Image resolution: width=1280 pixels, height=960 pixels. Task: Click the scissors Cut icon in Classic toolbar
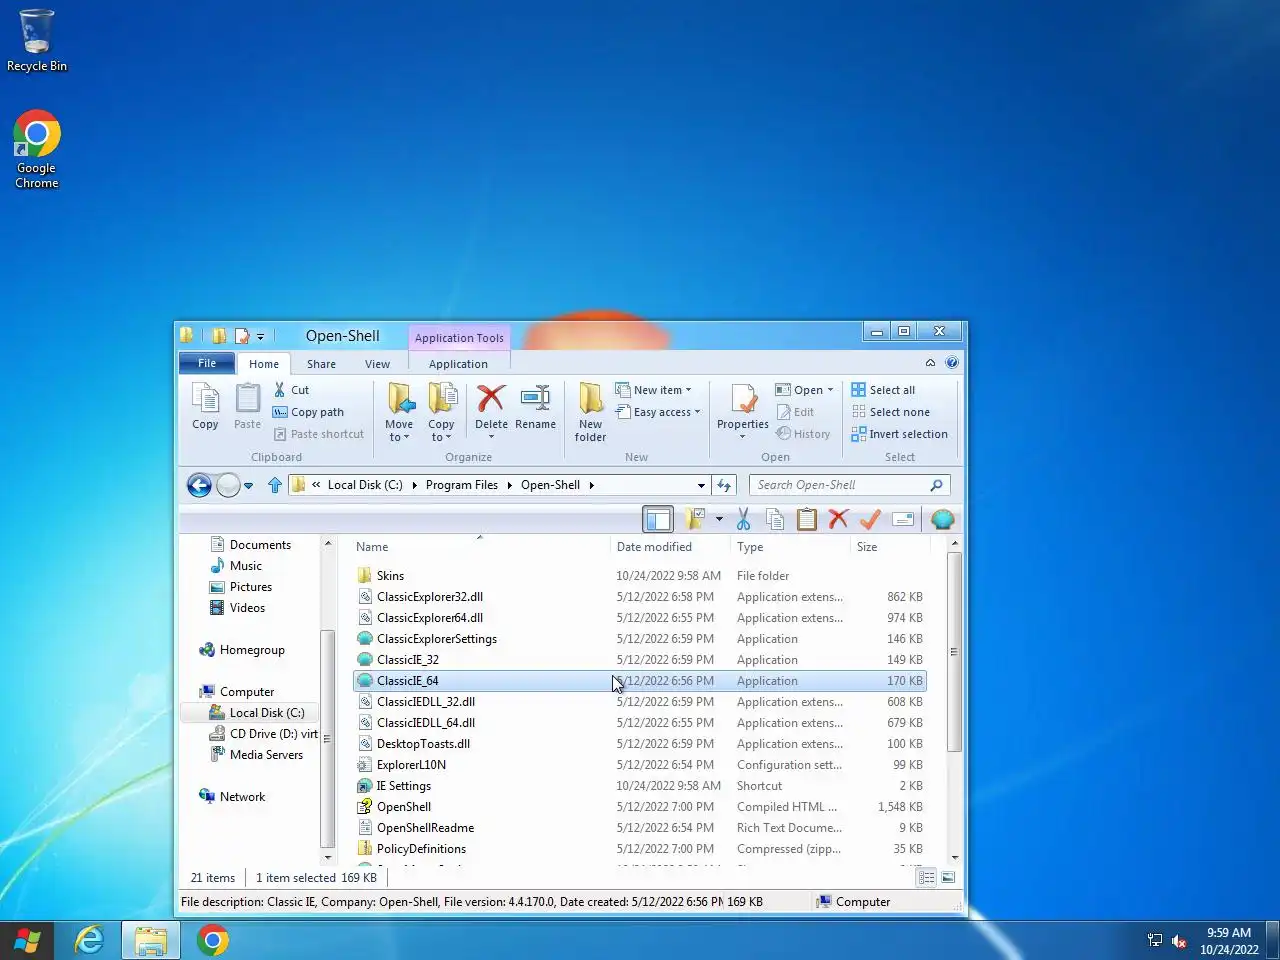tap(743, 519)
